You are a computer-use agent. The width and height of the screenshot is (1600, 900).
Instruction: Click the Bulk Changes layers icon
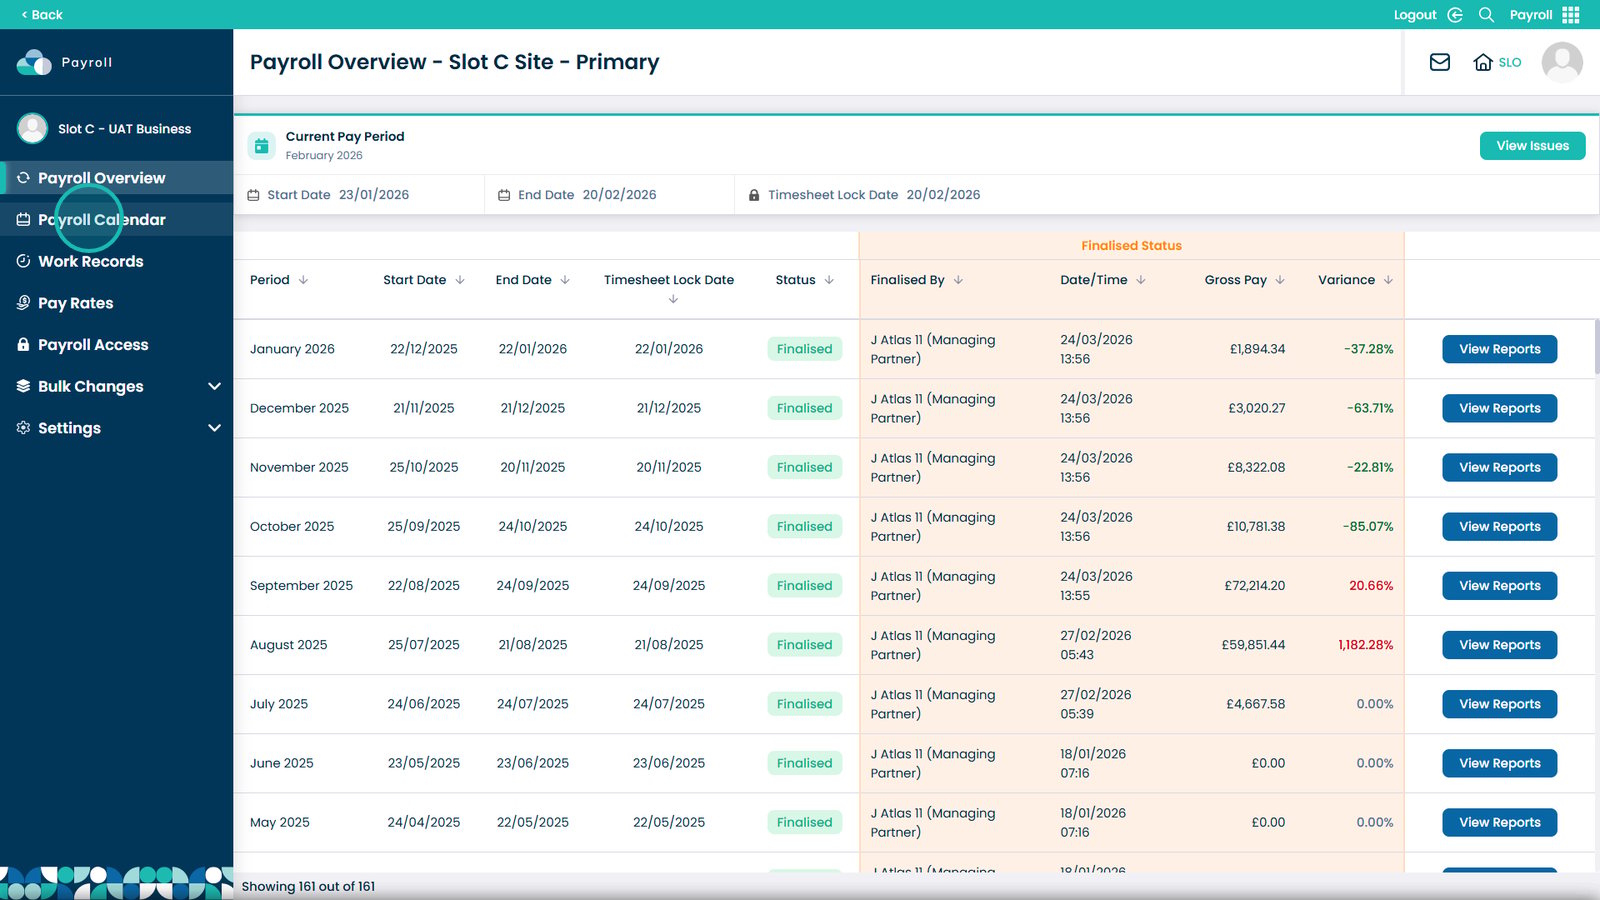click(x=23, y=386)
